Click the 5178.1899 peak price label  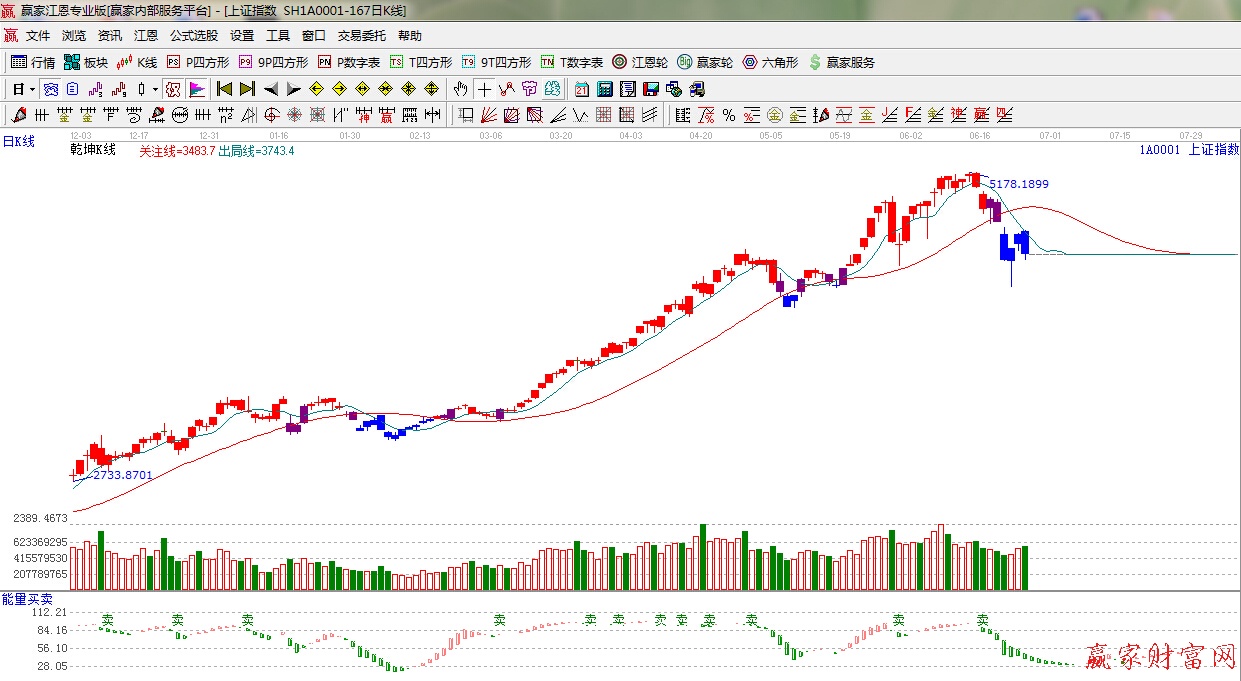1018,184
